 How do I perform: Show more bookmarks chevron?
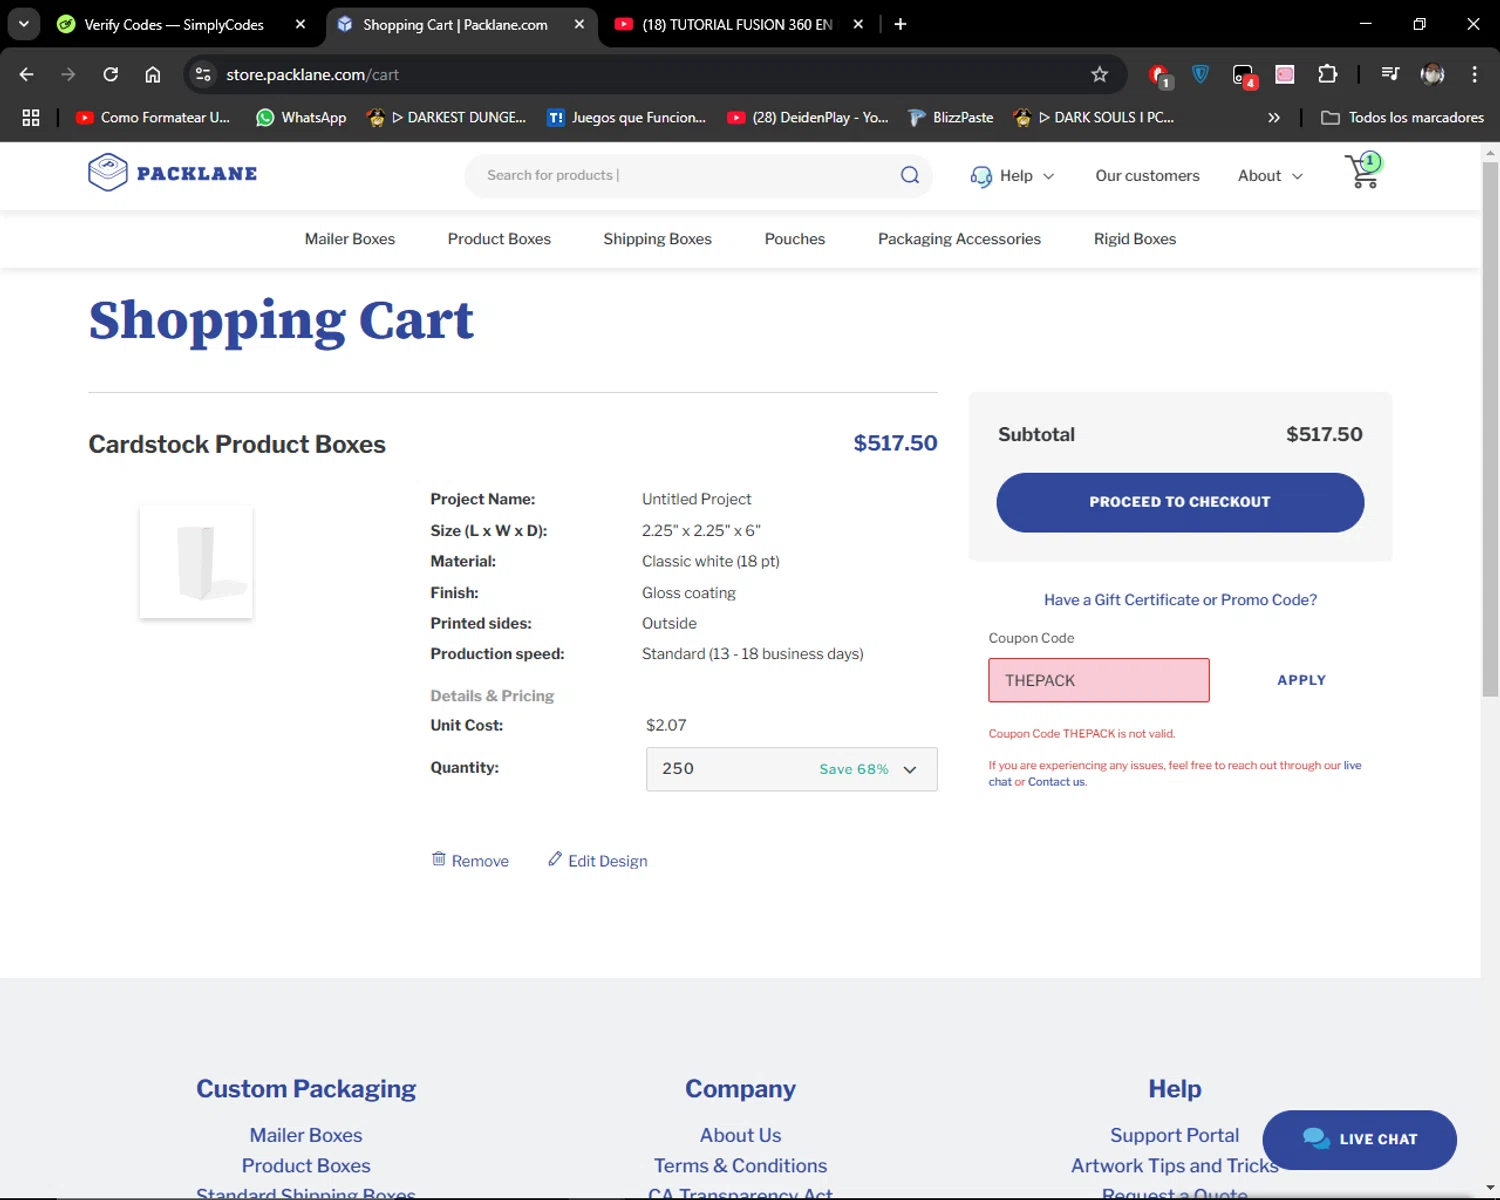pos(1273,117)
